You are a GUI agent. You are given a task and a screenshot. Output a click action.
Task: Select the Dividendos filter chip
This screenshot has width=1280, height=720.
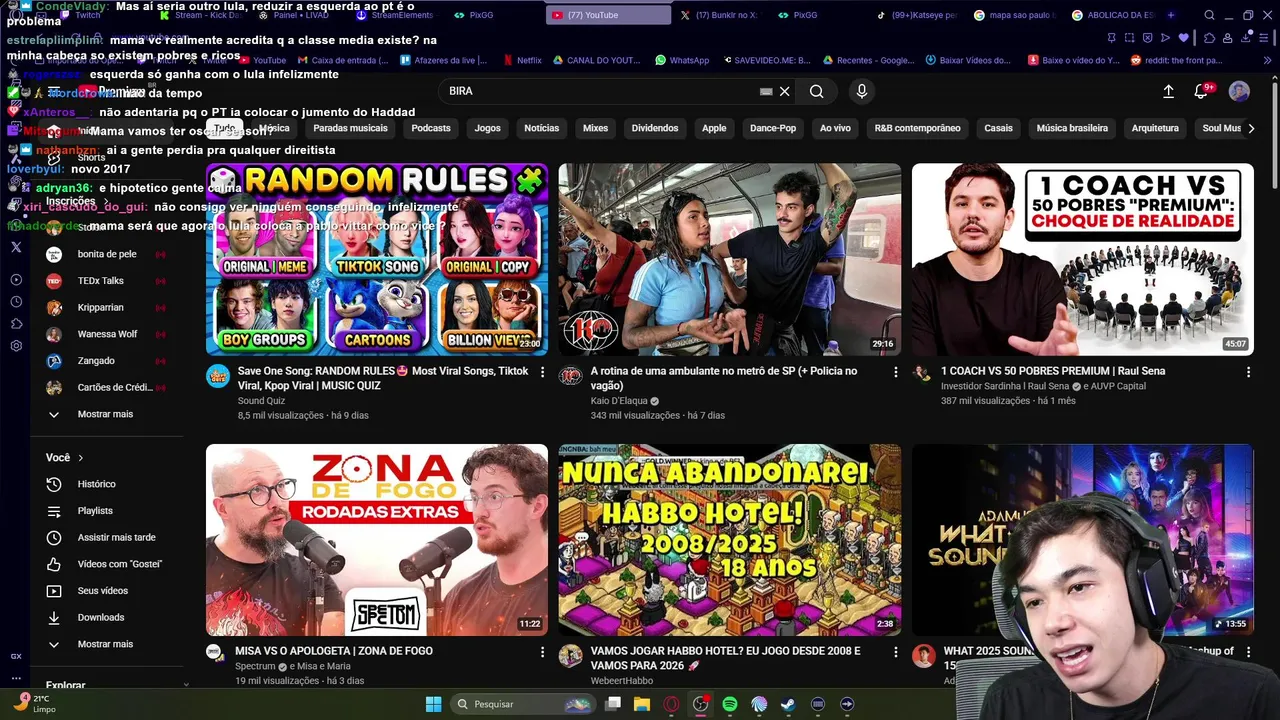click(x=655, y=128)
